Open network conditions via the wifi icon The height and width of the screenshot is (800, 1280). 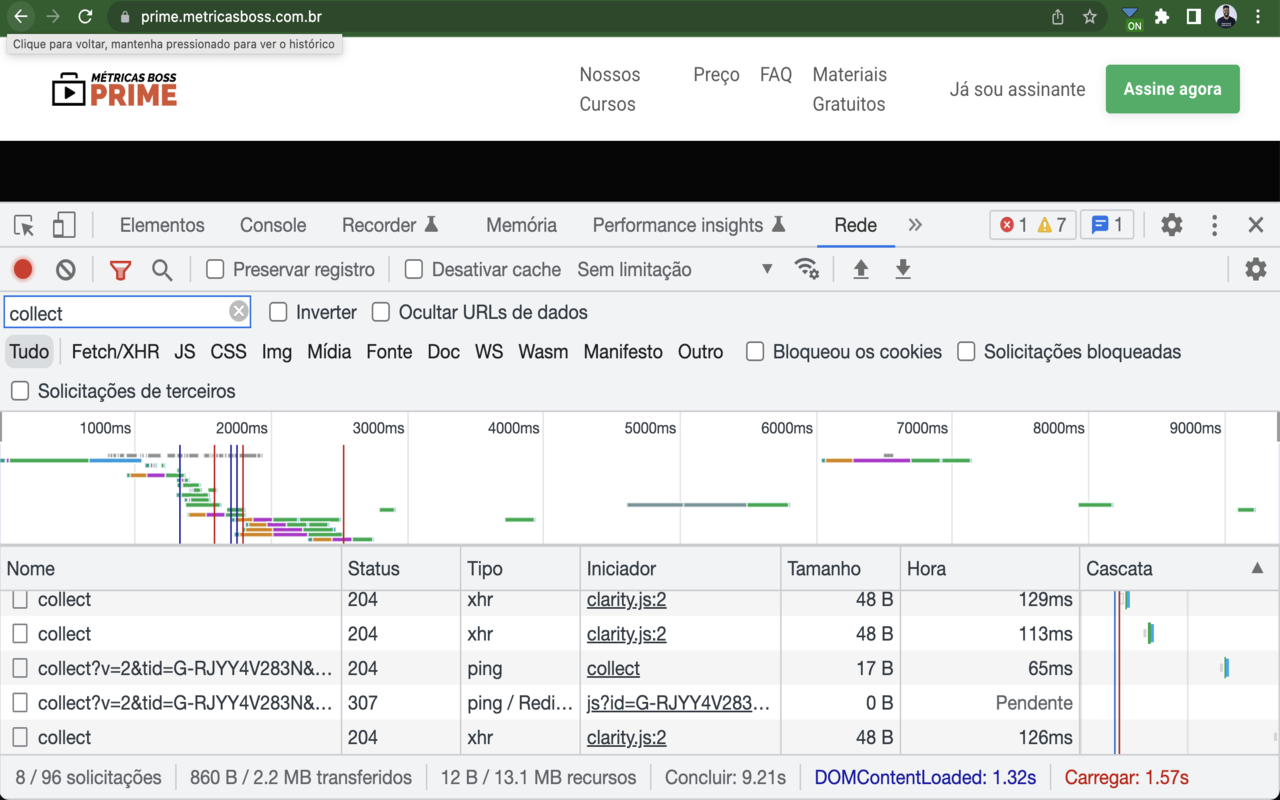[x=807, y=269]
